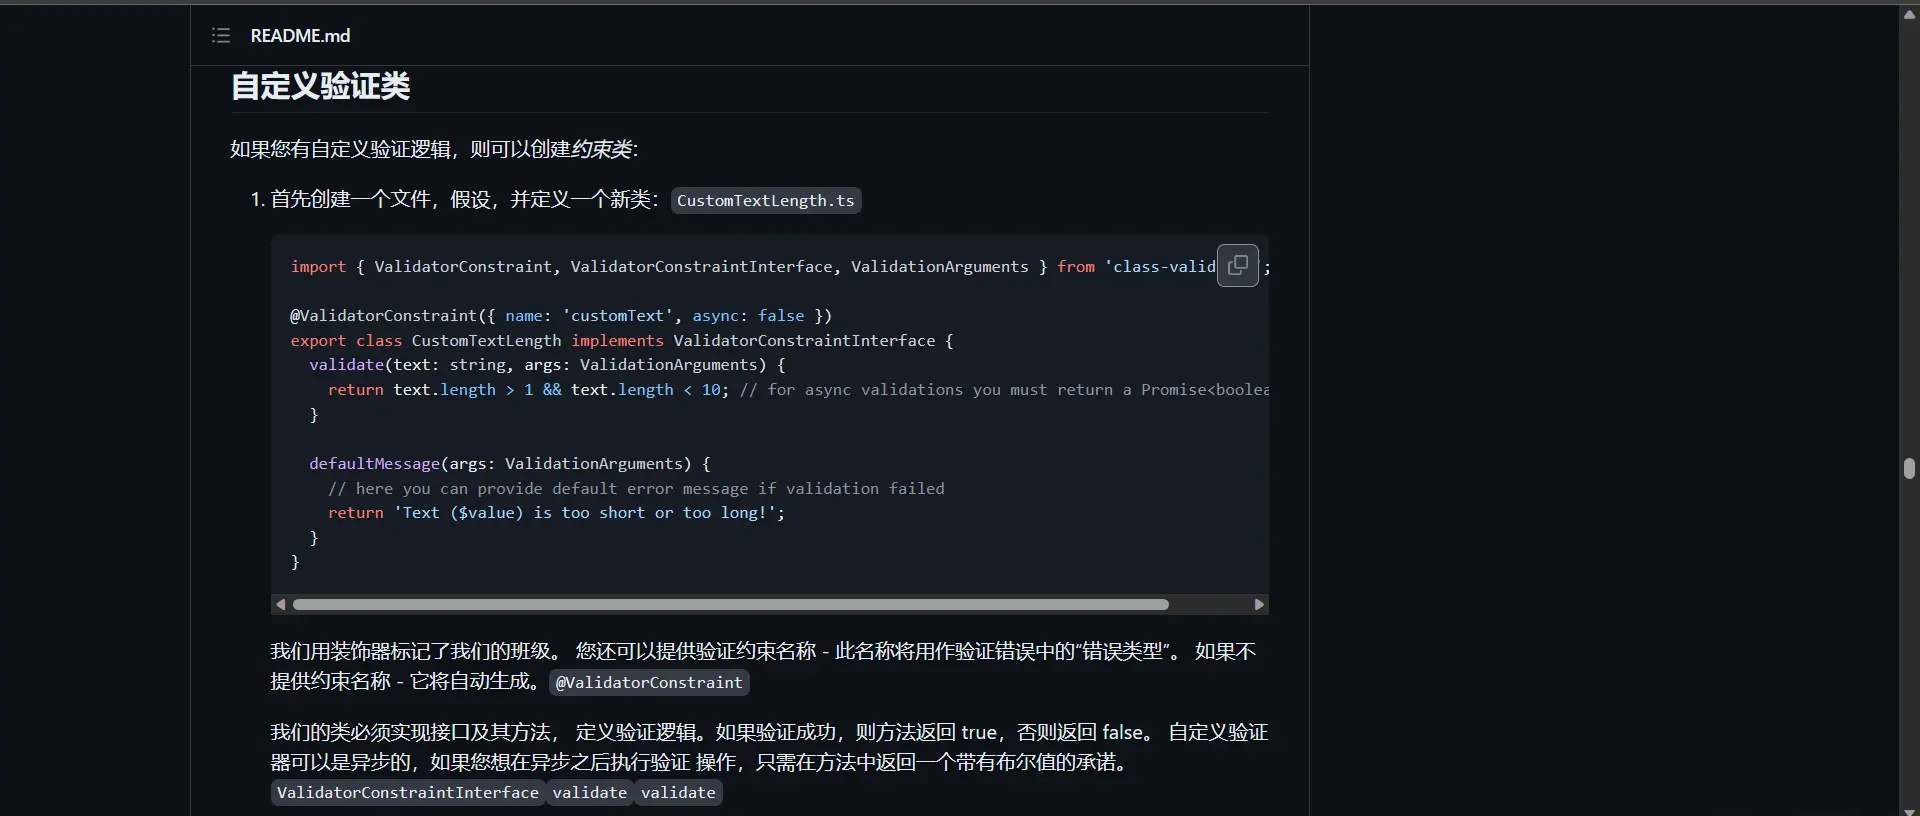Click the @ValidatorConstraint inline code tag
This screenshot has height=816, width=1920.
pos(649,683)
